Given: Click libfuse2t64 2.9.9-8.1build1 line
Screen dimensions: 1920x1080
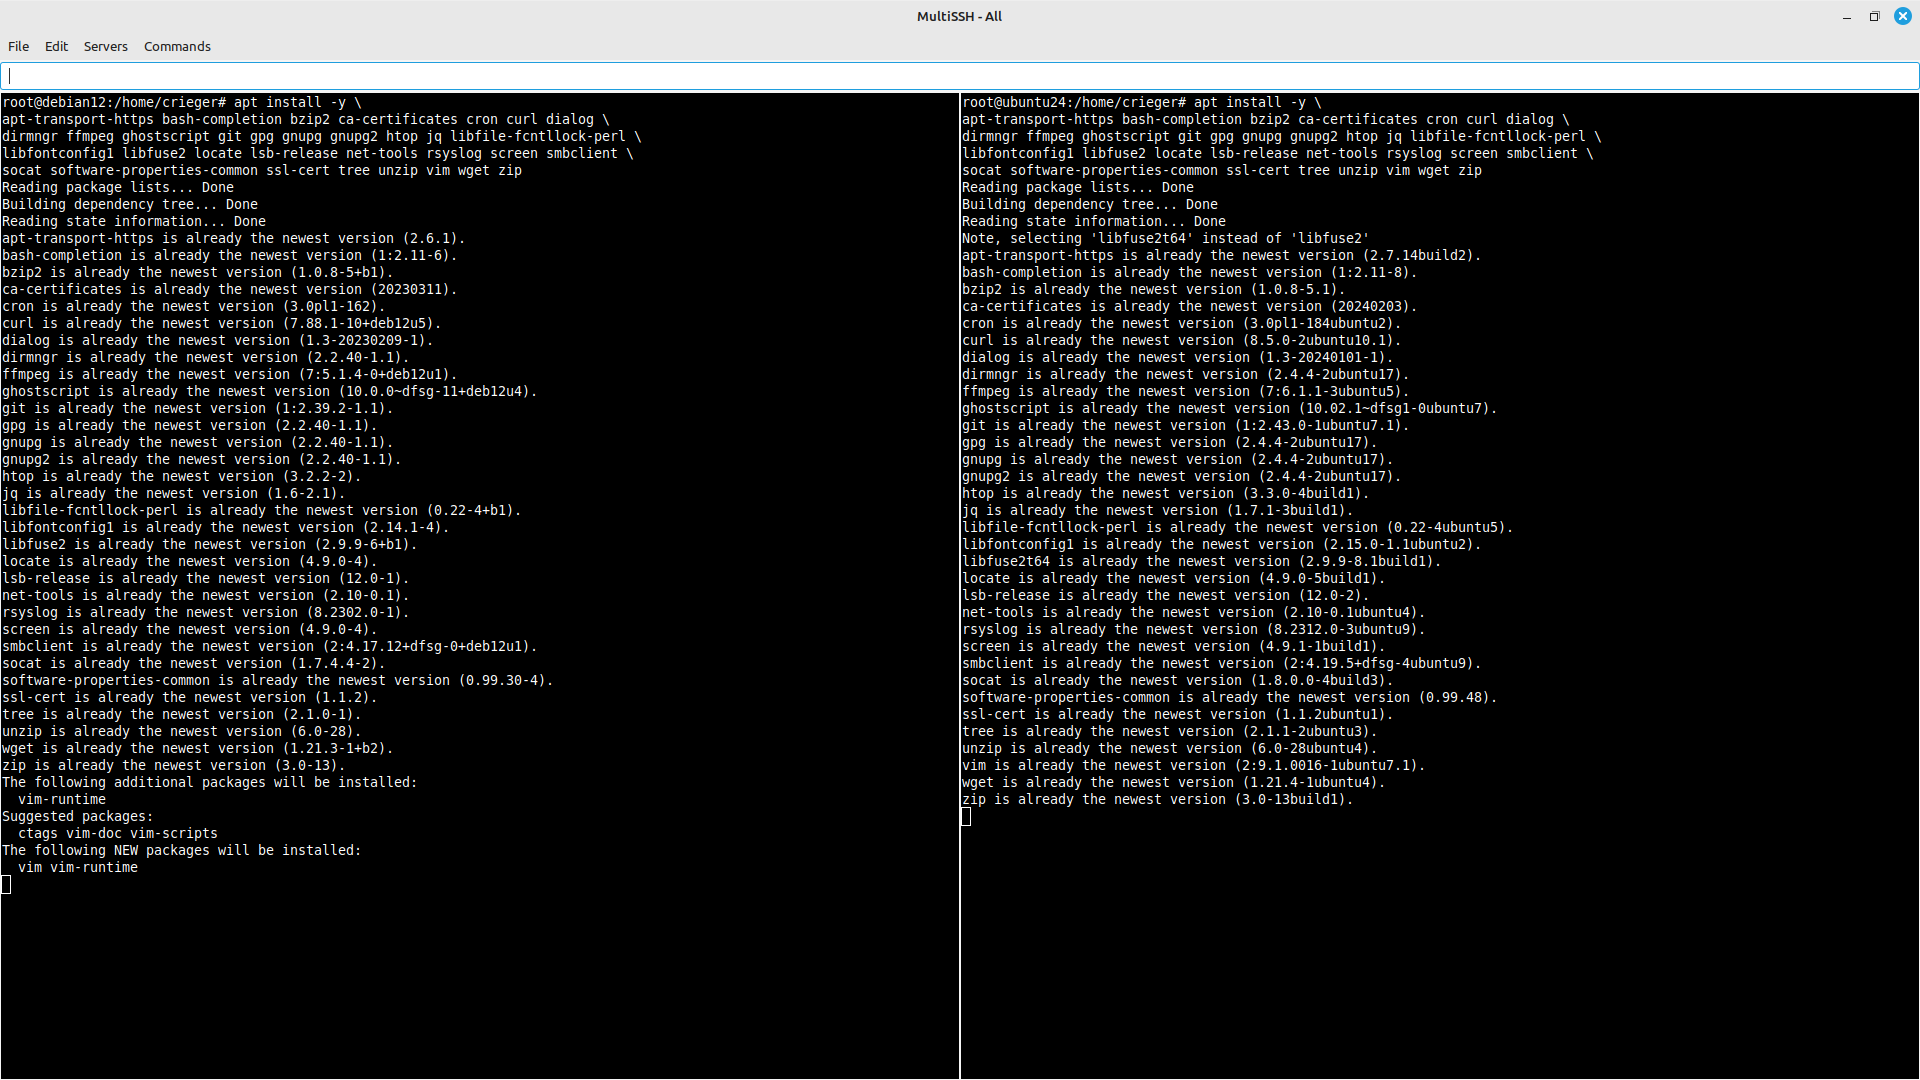Looking at the screenshot, I should (x=1202, y=561).
